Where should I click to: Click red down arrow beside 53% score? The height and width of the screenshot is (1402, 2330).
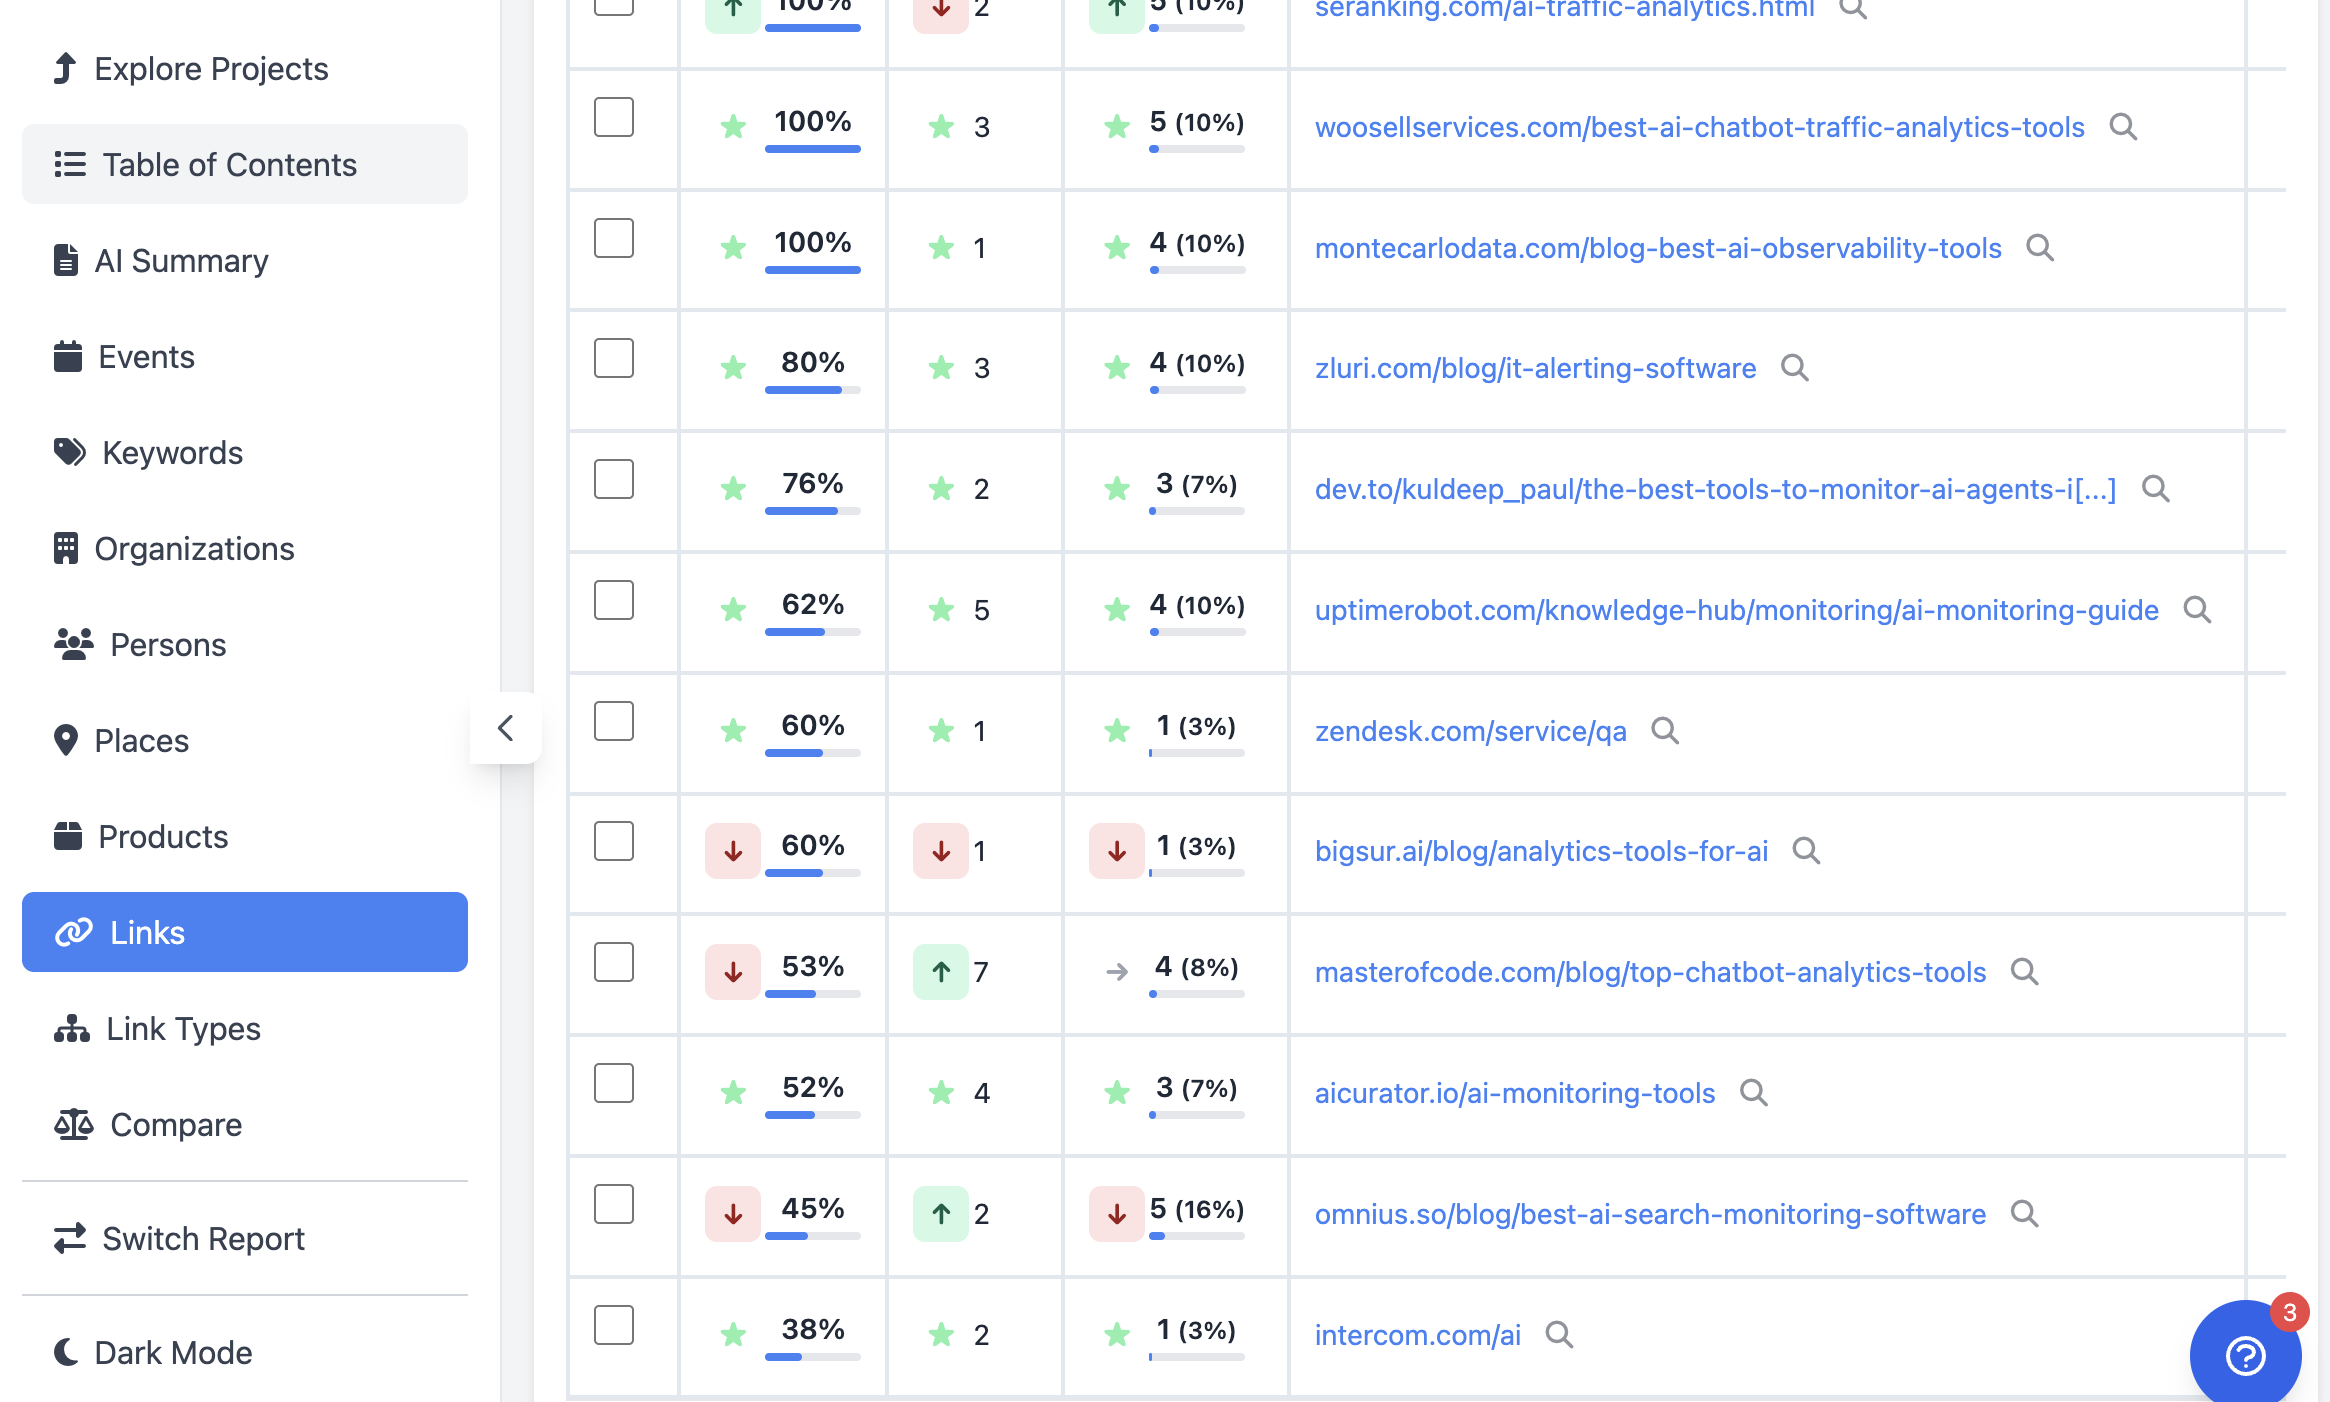(732, 971)
